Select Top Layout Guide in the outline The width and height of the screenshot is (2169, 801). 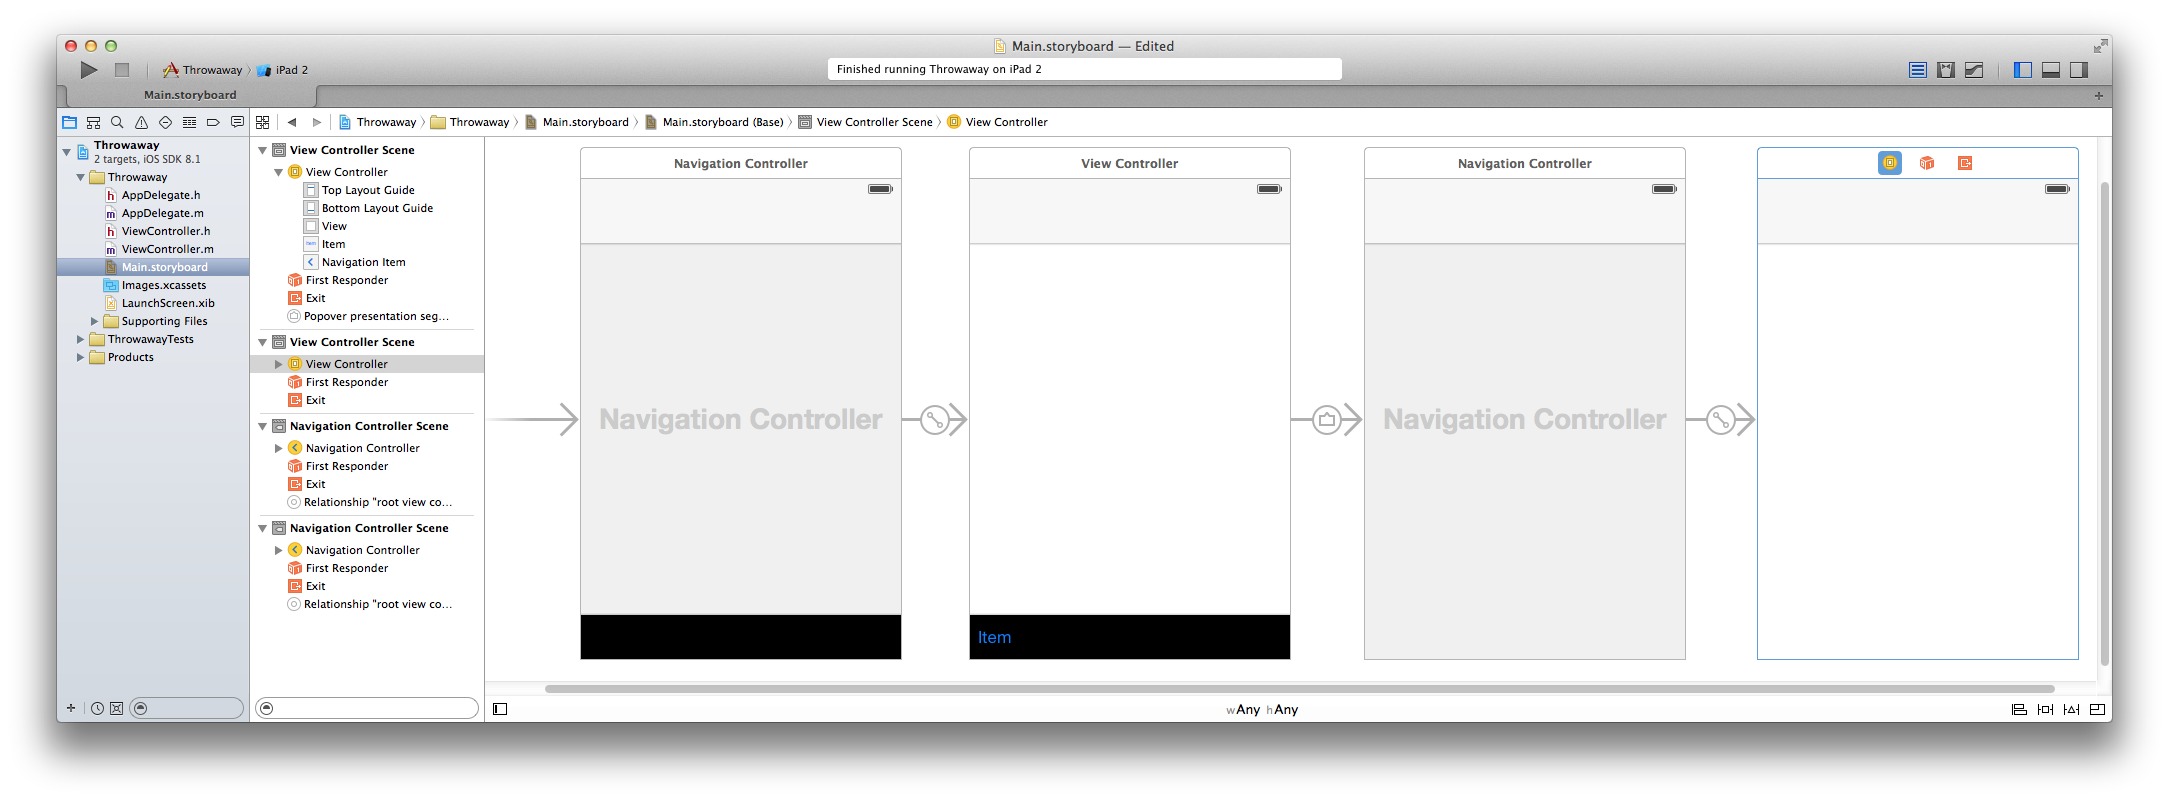(x=367, y=190)
